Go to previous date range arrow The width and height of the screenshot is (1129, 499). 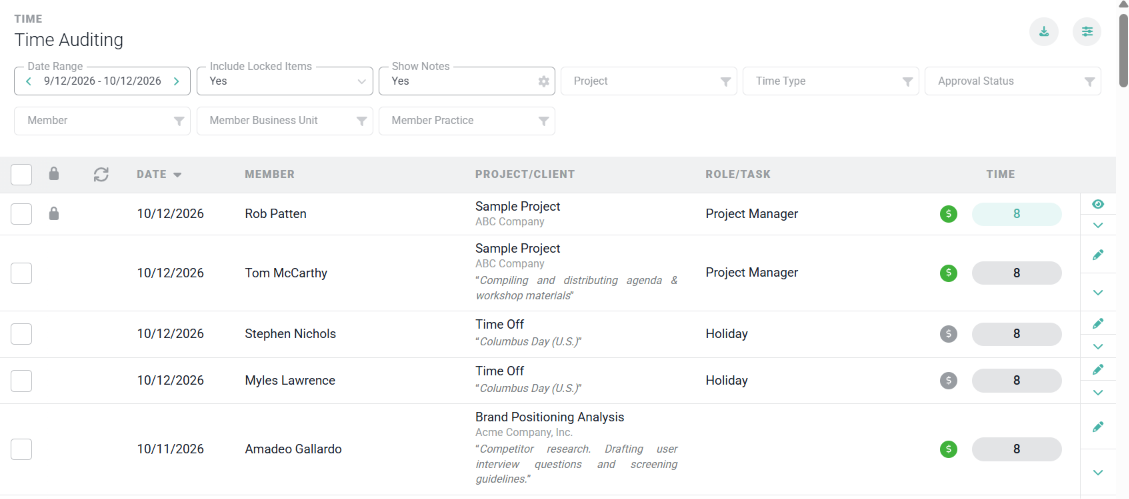[28, 81]
